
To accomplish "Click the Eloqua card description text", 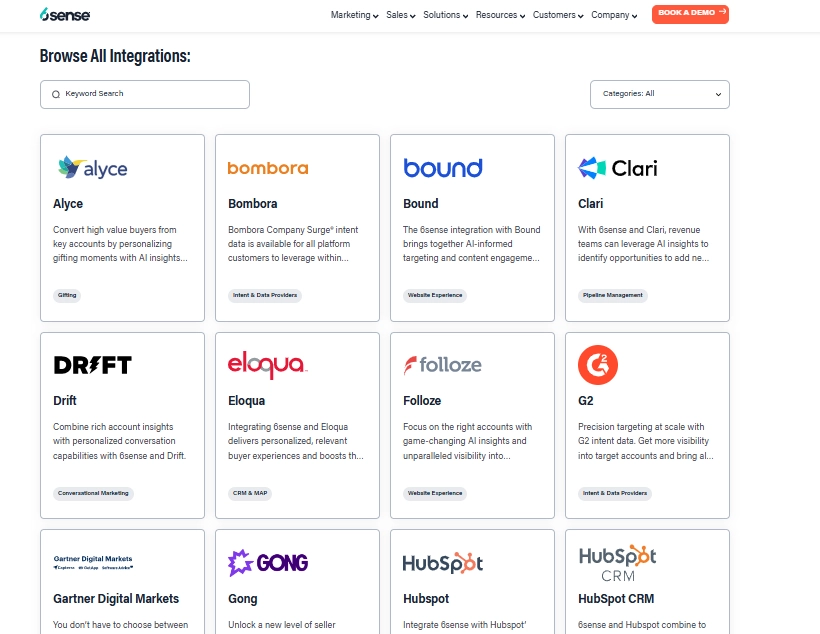I will tap(296, 441).
